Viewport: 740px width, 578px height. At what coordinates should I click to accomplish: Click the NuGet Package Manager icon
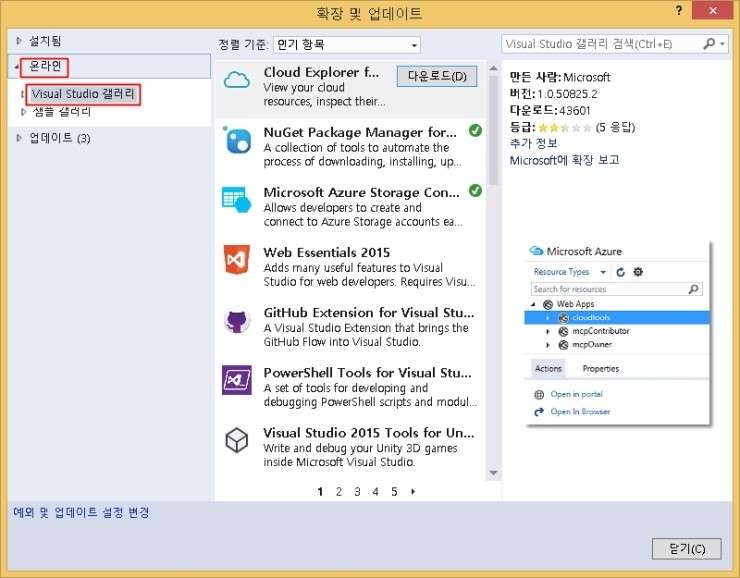click(x=237, y=140)
